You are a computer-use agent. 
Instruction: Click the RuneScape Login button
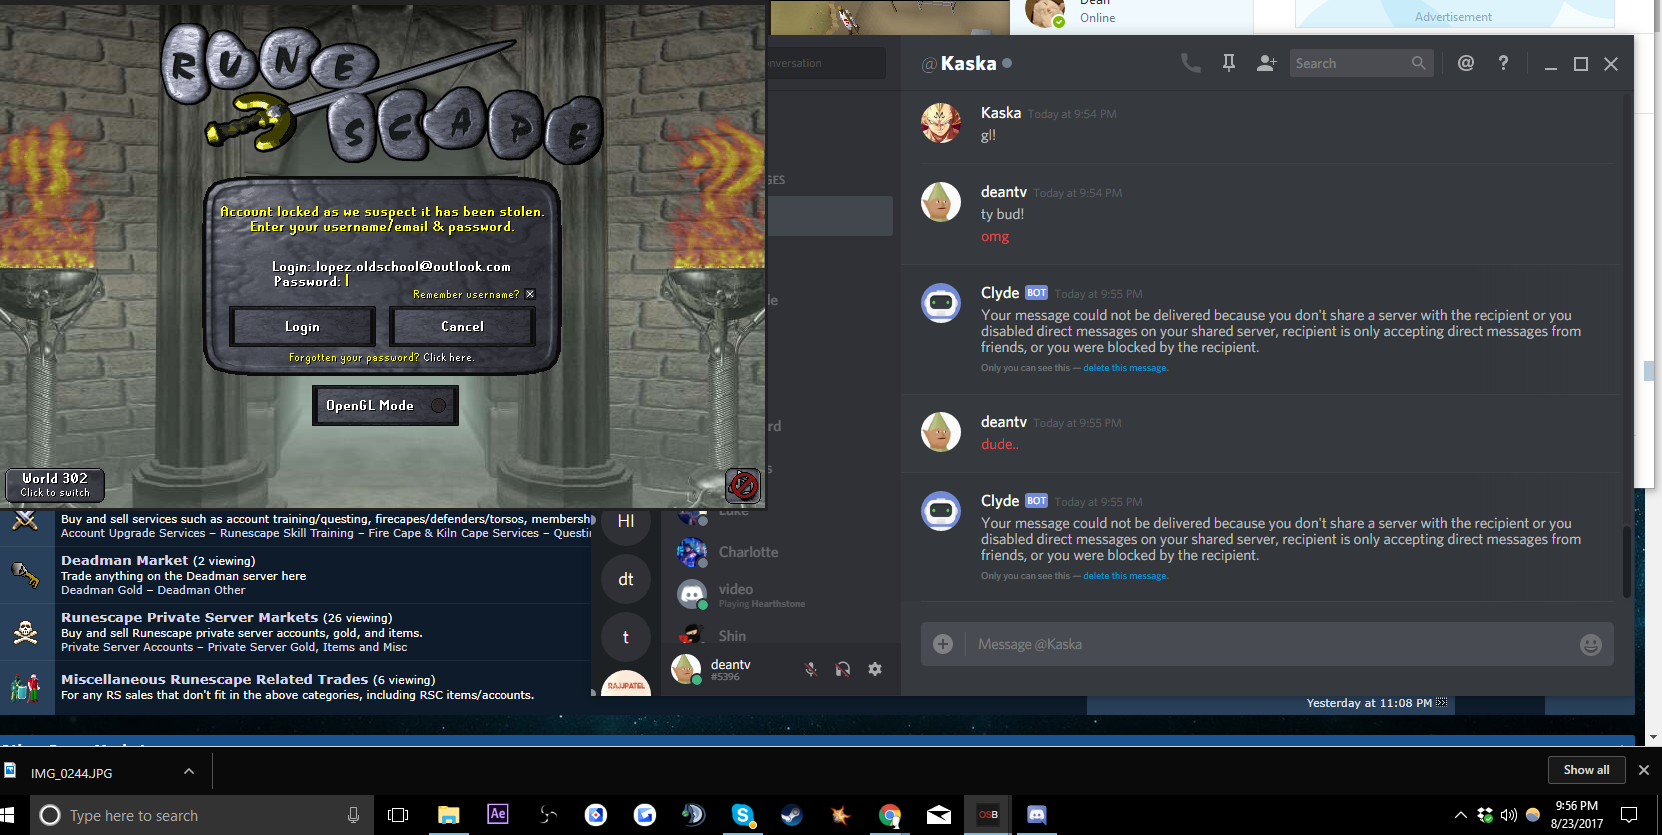click(x=302, y=327)
